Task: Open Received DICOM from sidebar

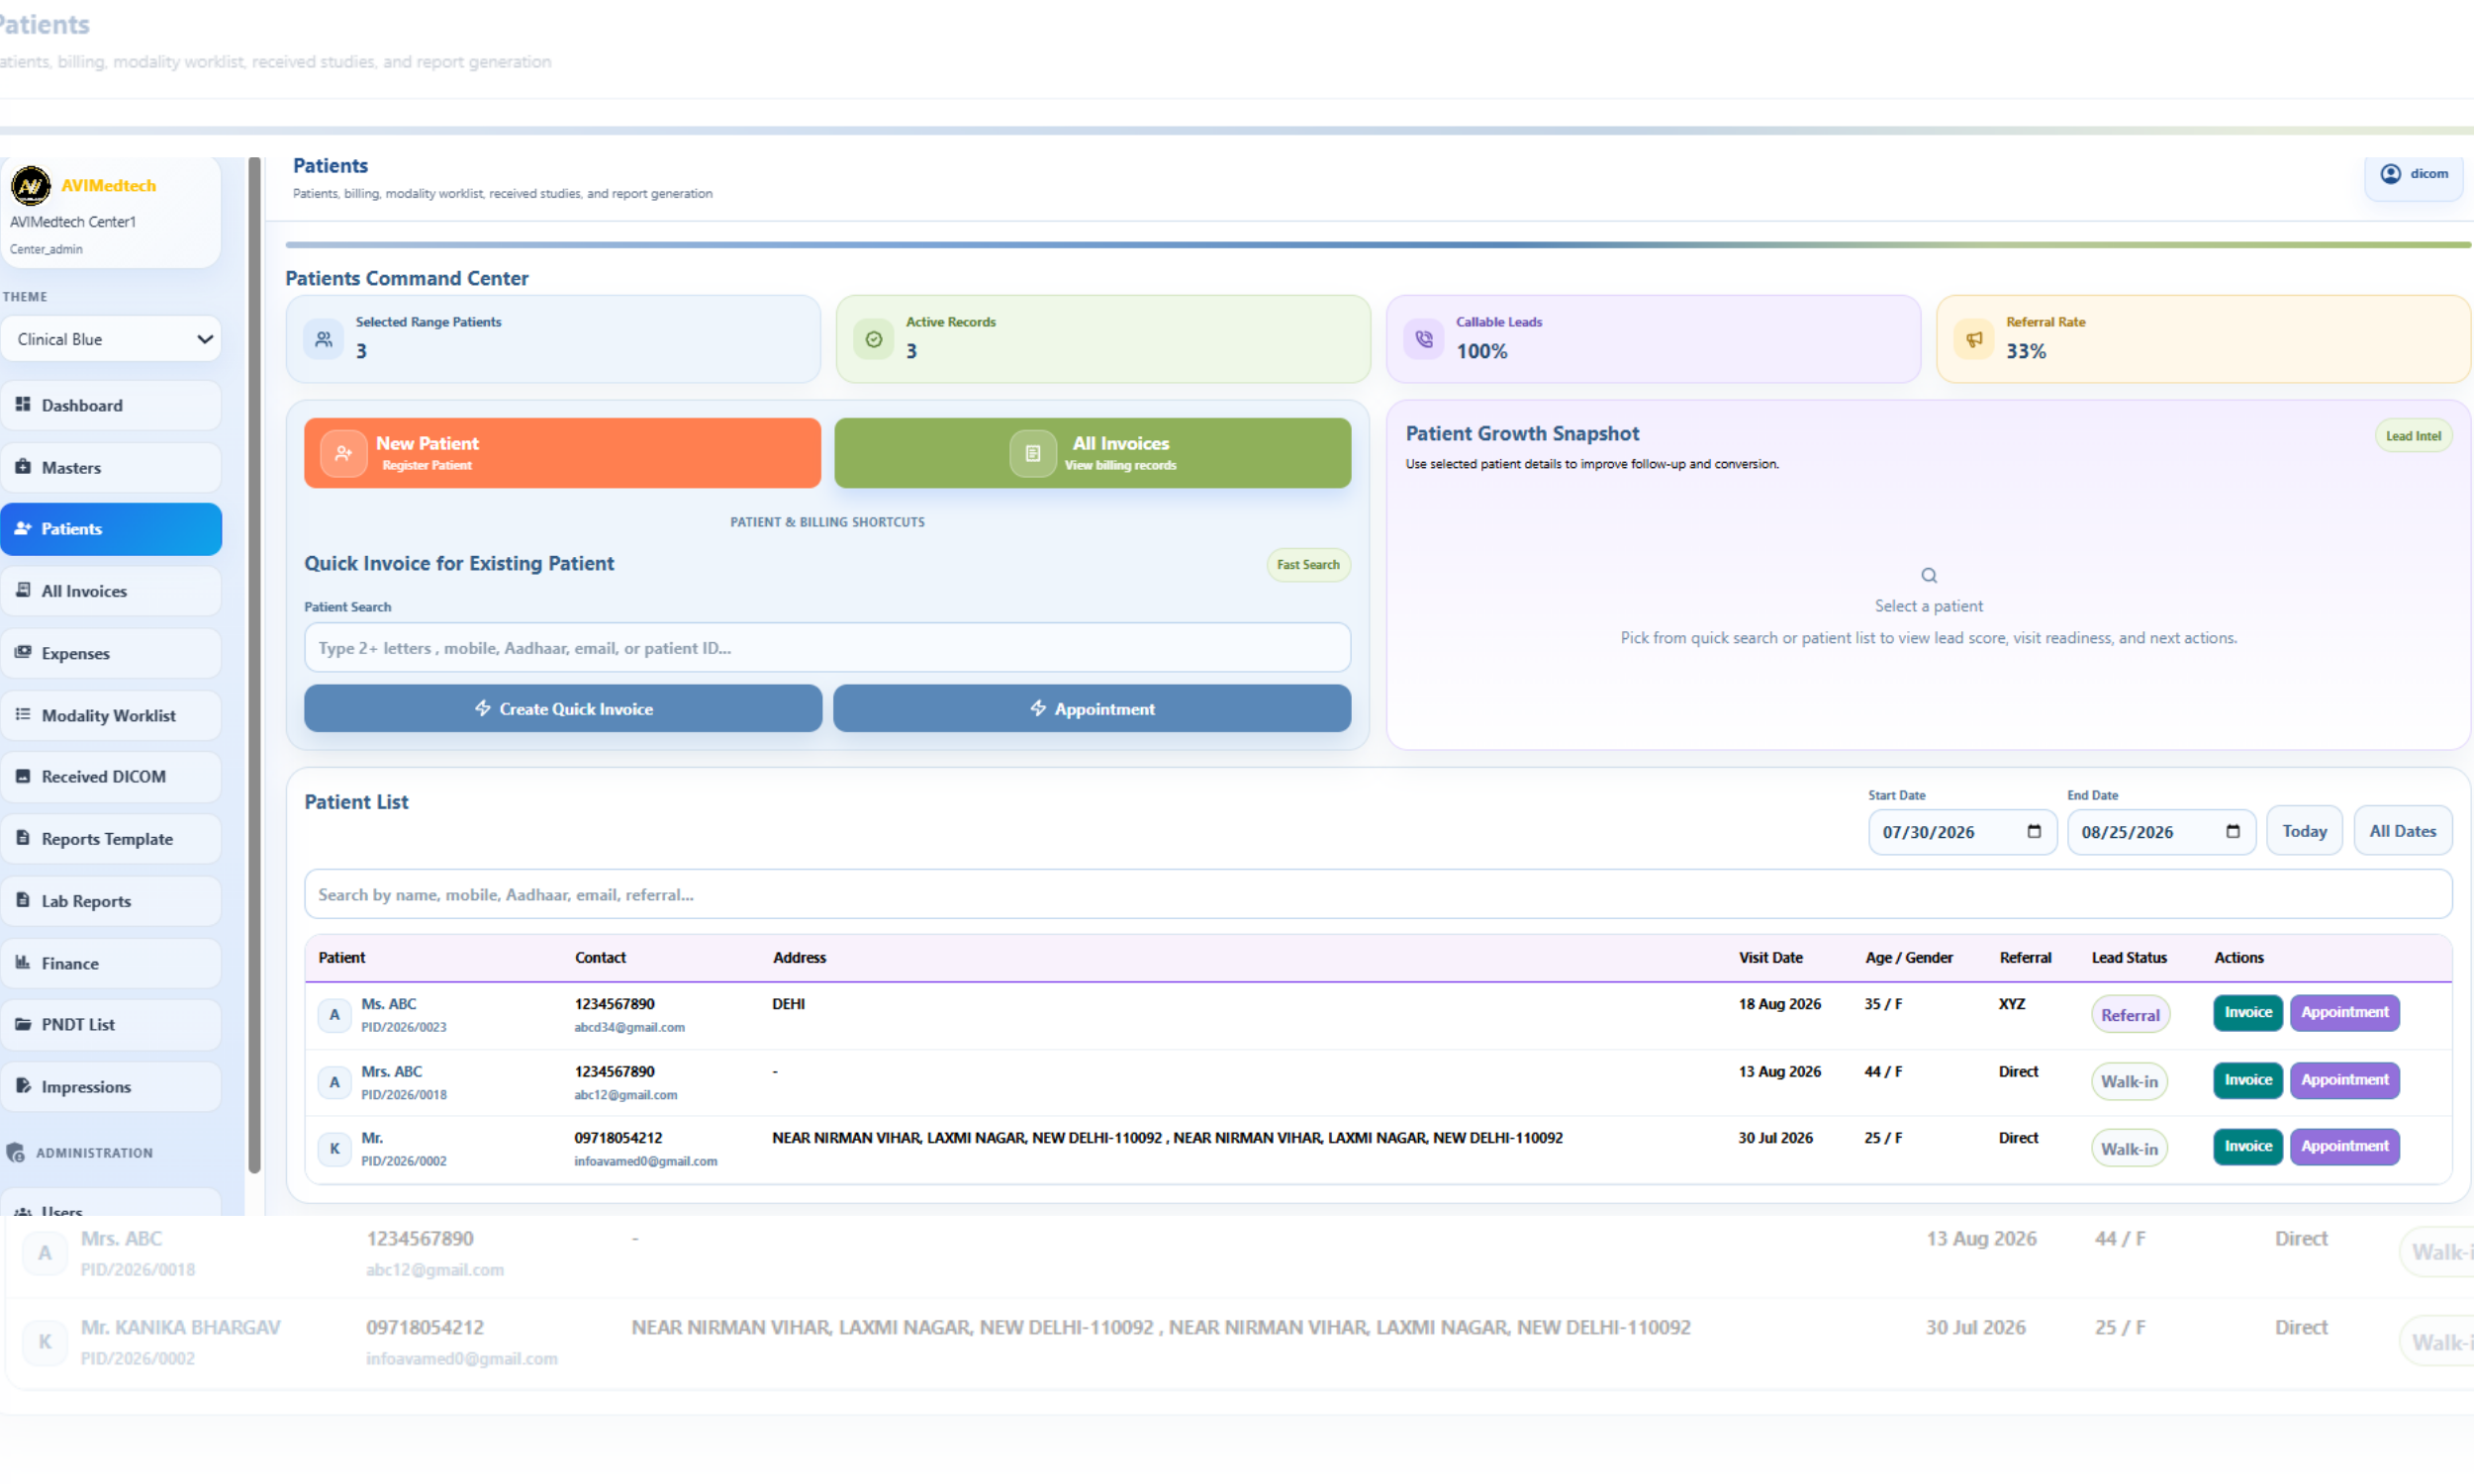Action: 112,777
